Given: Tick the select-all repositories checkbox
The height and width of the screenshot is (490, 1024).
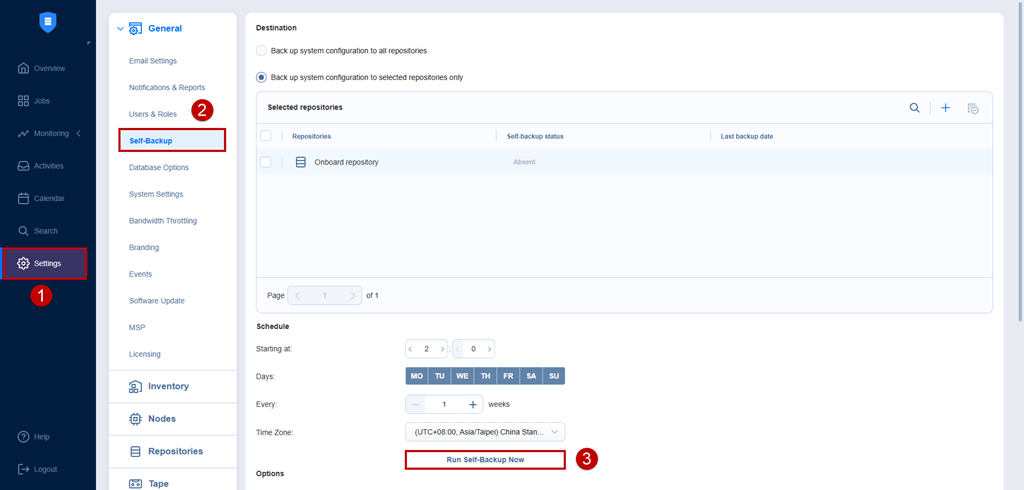Looking at the screenshot, I should tap(266, 136).
